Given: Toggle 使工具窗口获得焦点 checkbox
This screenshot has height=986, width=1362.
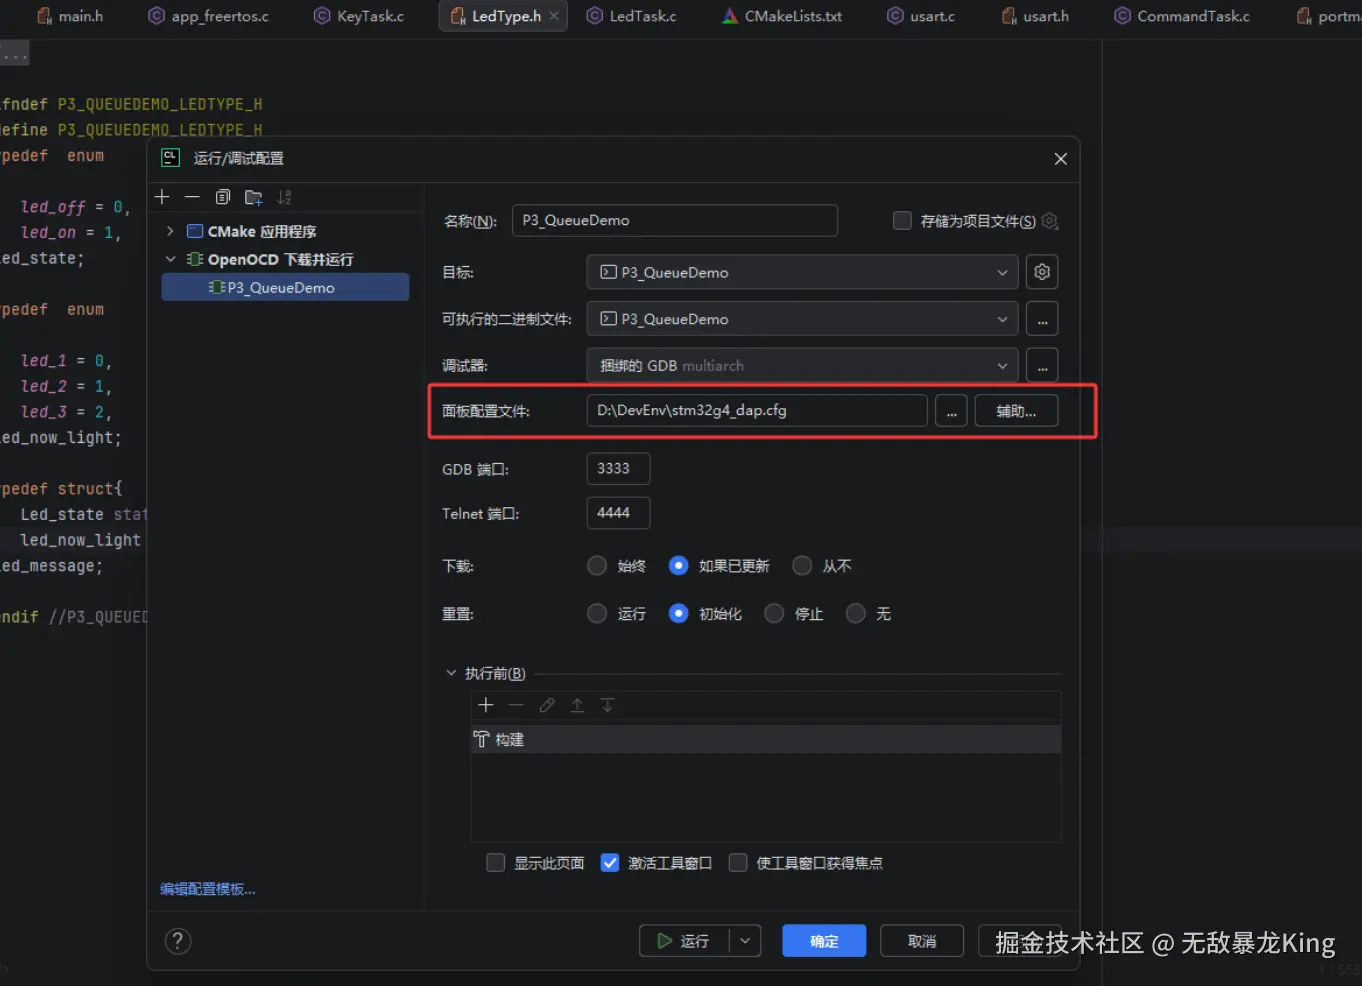Looking at the screenshot, I should pos(738,863).
